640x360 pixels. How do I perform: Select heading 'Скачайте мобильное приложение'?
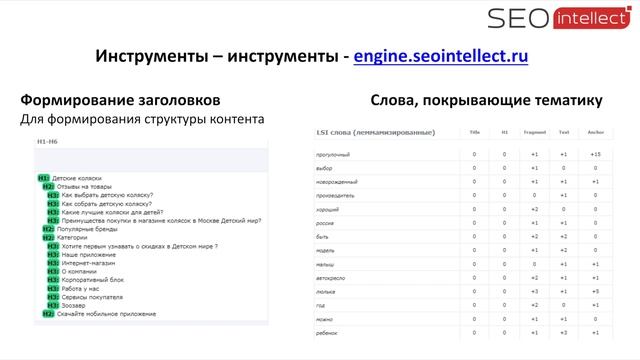[x=107, y=314]
